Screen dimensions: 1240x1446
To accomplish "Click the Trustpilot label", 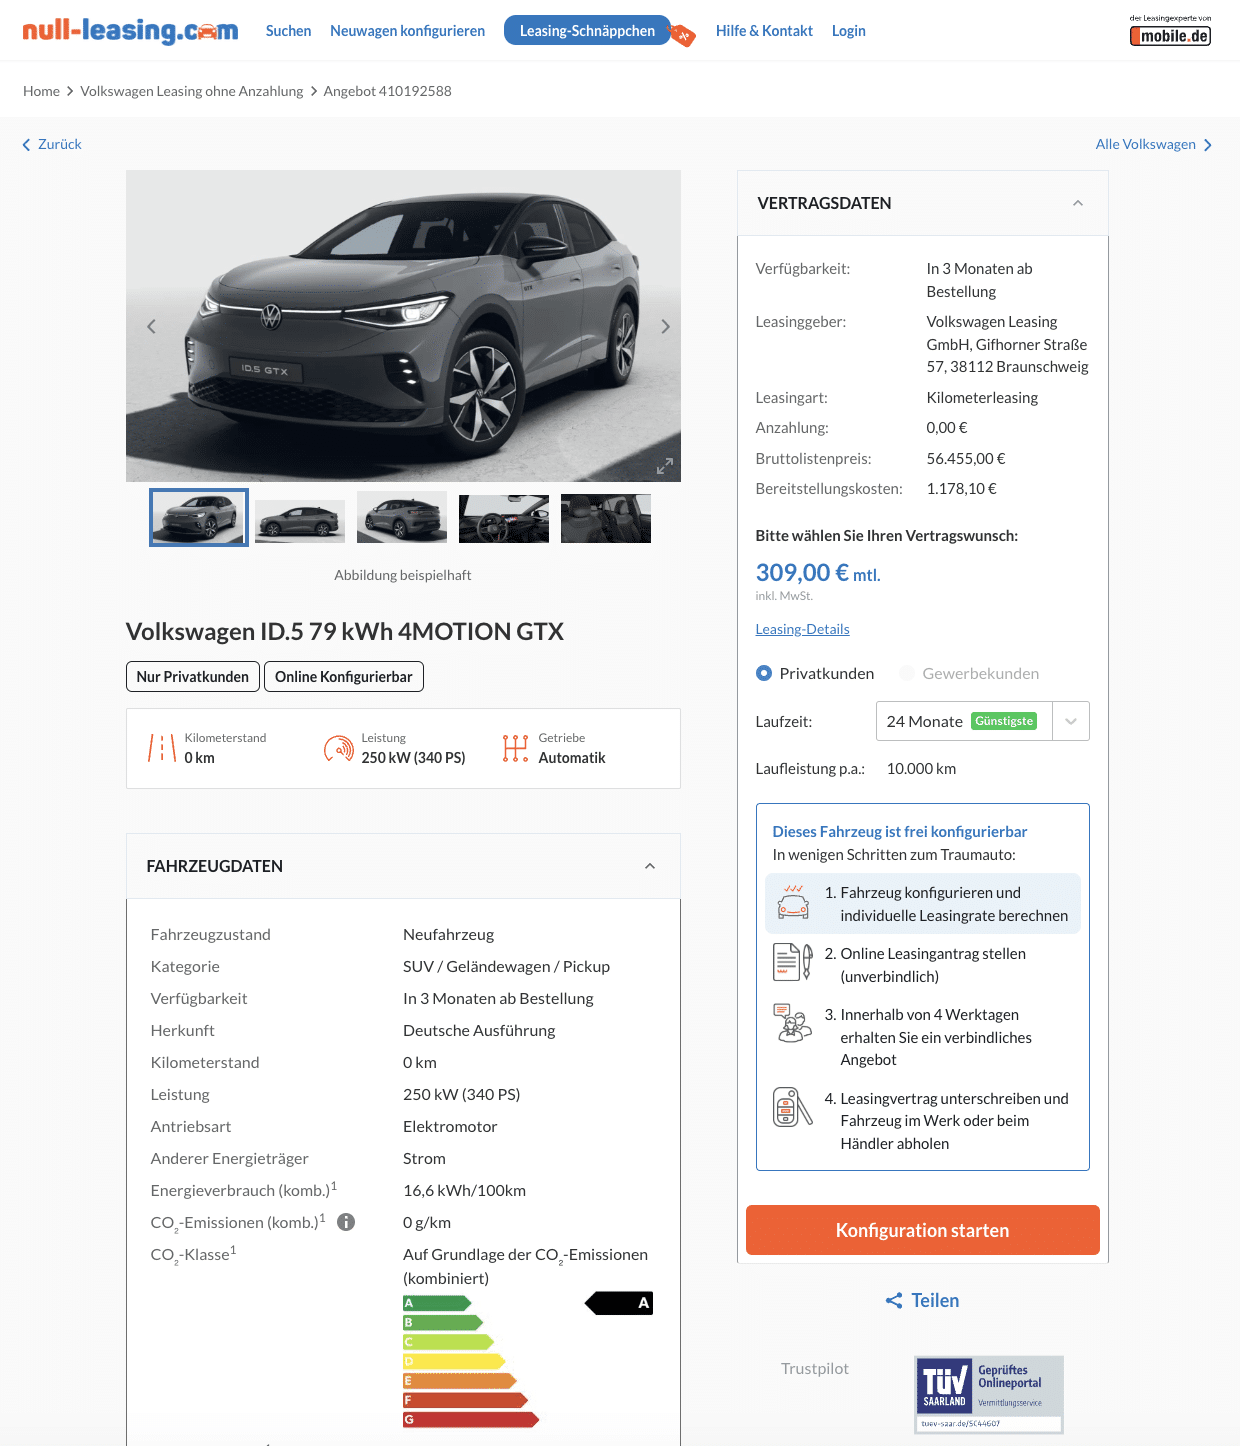I will coord(815,1368).
